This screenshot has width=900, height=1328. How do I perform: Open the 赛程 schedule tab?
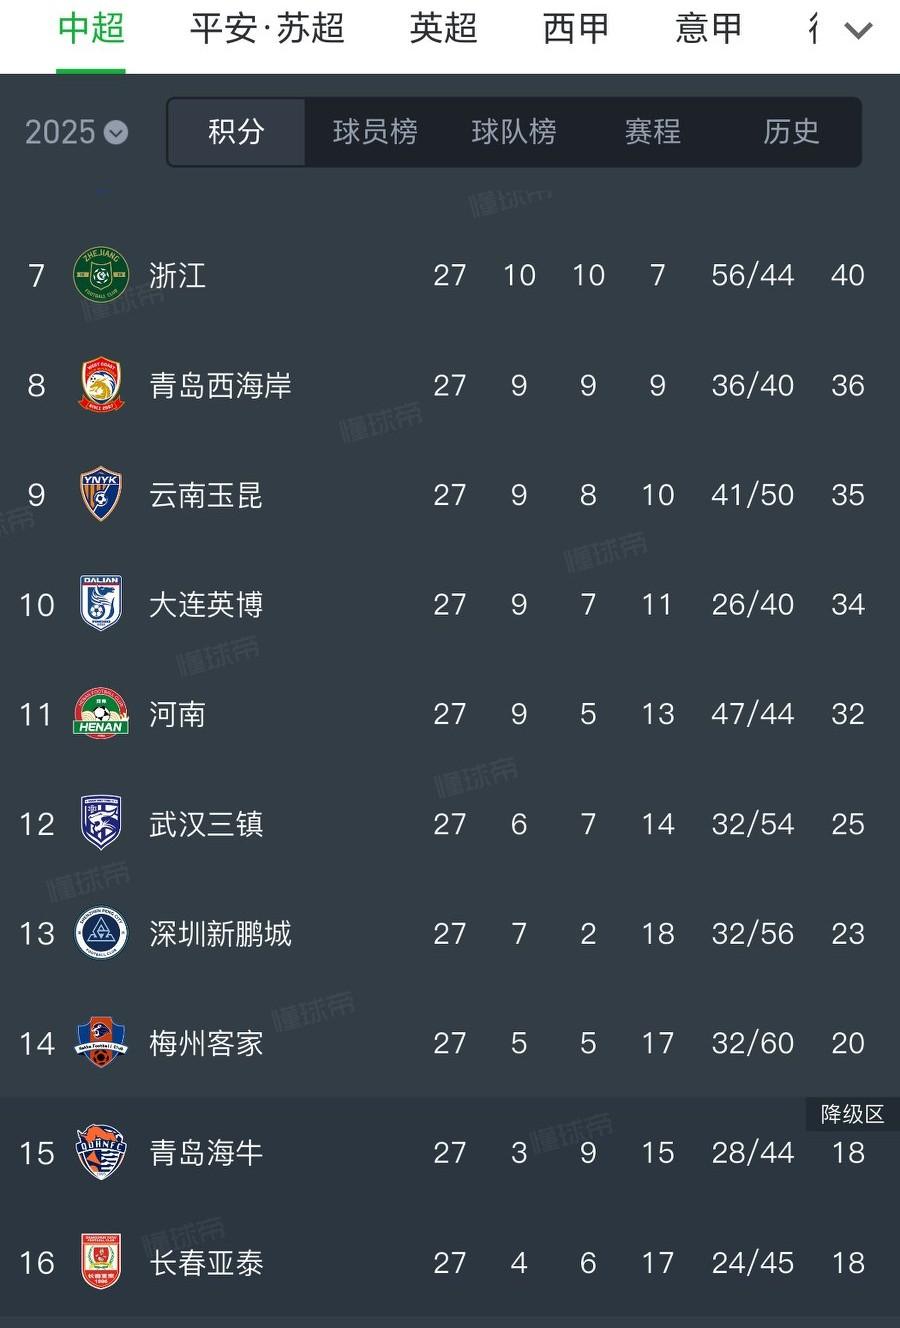[653, 131]
